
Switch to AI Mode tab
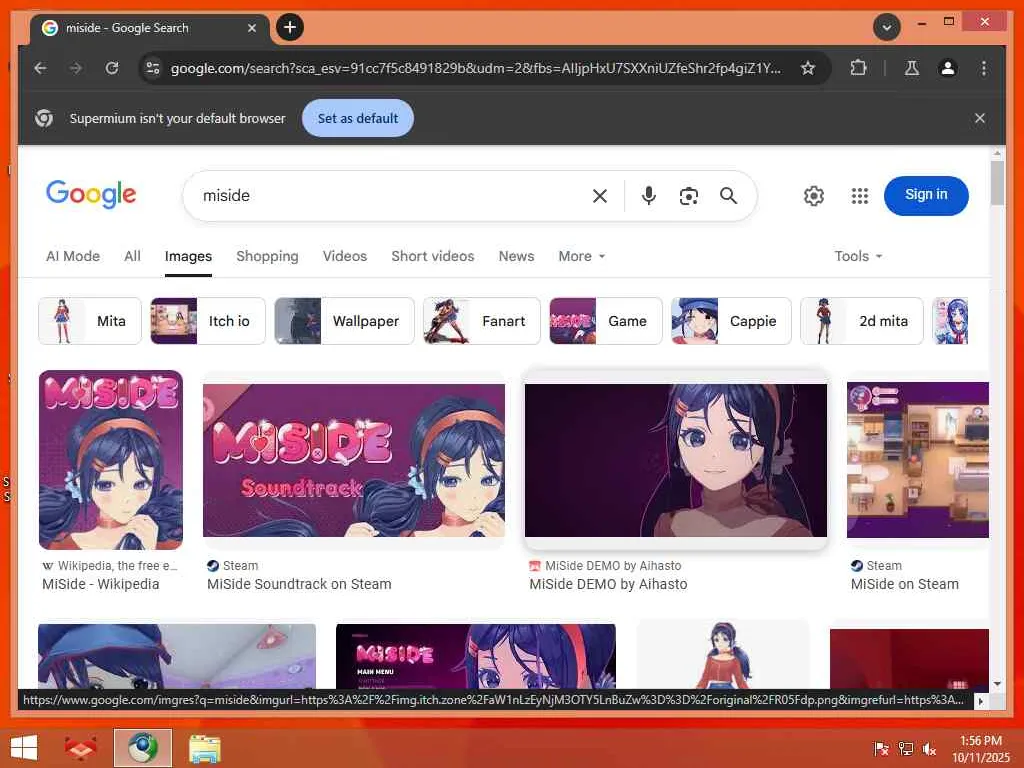click(73, 256)
